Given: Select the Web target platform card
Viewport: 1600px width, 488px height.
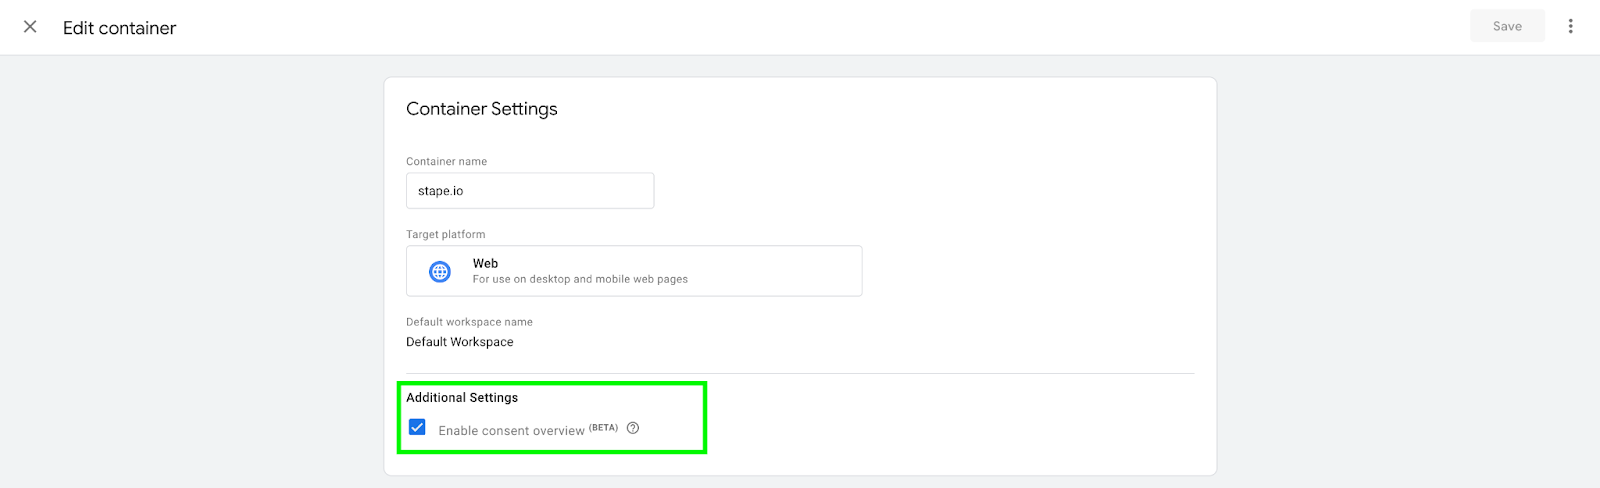Looking at the screenshot, I should (x=634, y=271).
